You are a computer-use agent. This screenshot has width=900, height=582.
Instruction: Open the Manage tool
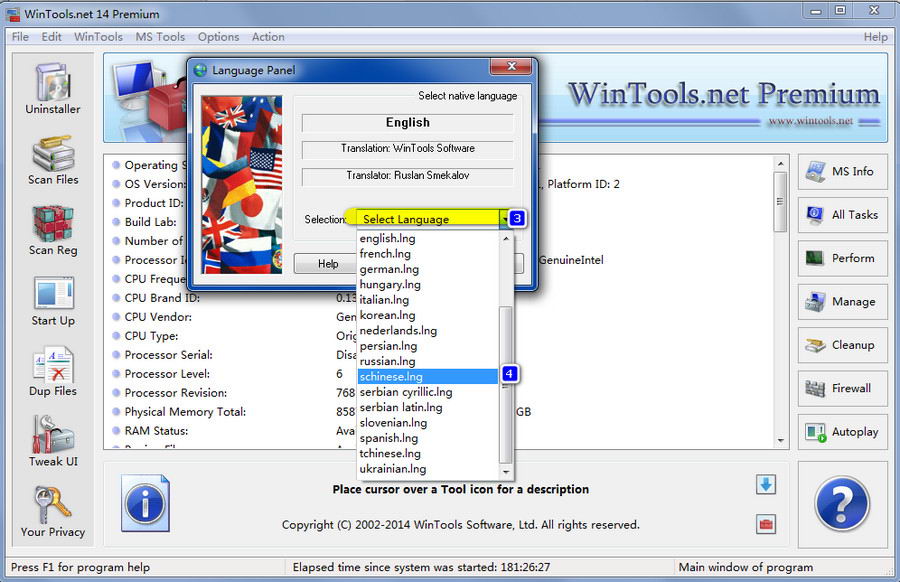(842, 302)
